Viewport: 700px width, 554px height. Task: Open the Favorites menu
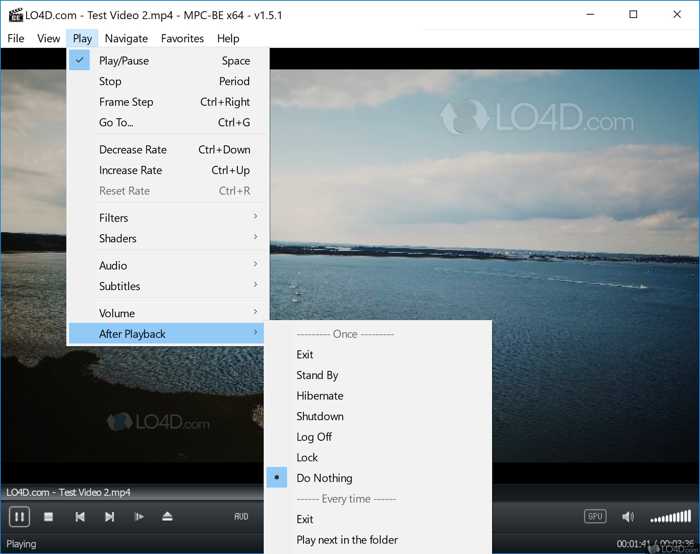pyautogui.click(x=182, y=38)
